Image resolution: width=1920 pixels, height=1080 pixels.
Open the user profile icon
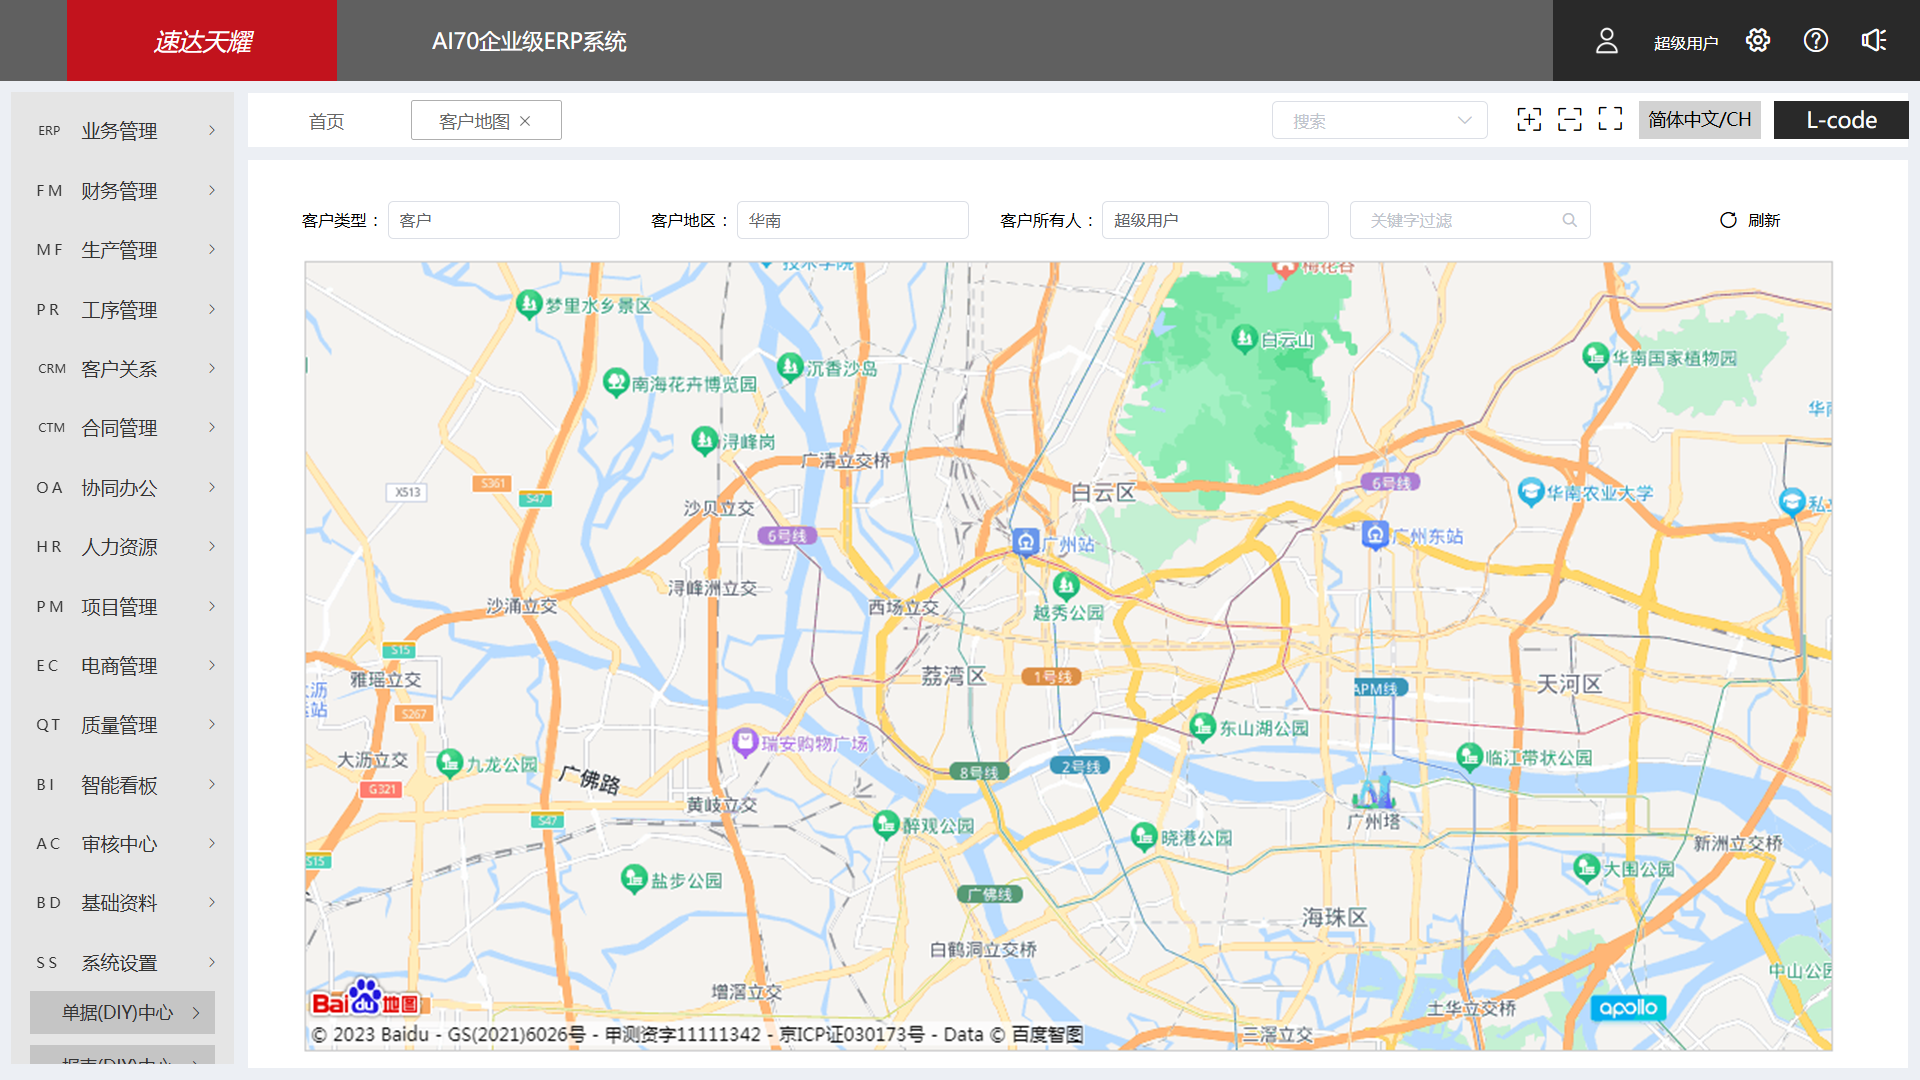coord(1607,40)
